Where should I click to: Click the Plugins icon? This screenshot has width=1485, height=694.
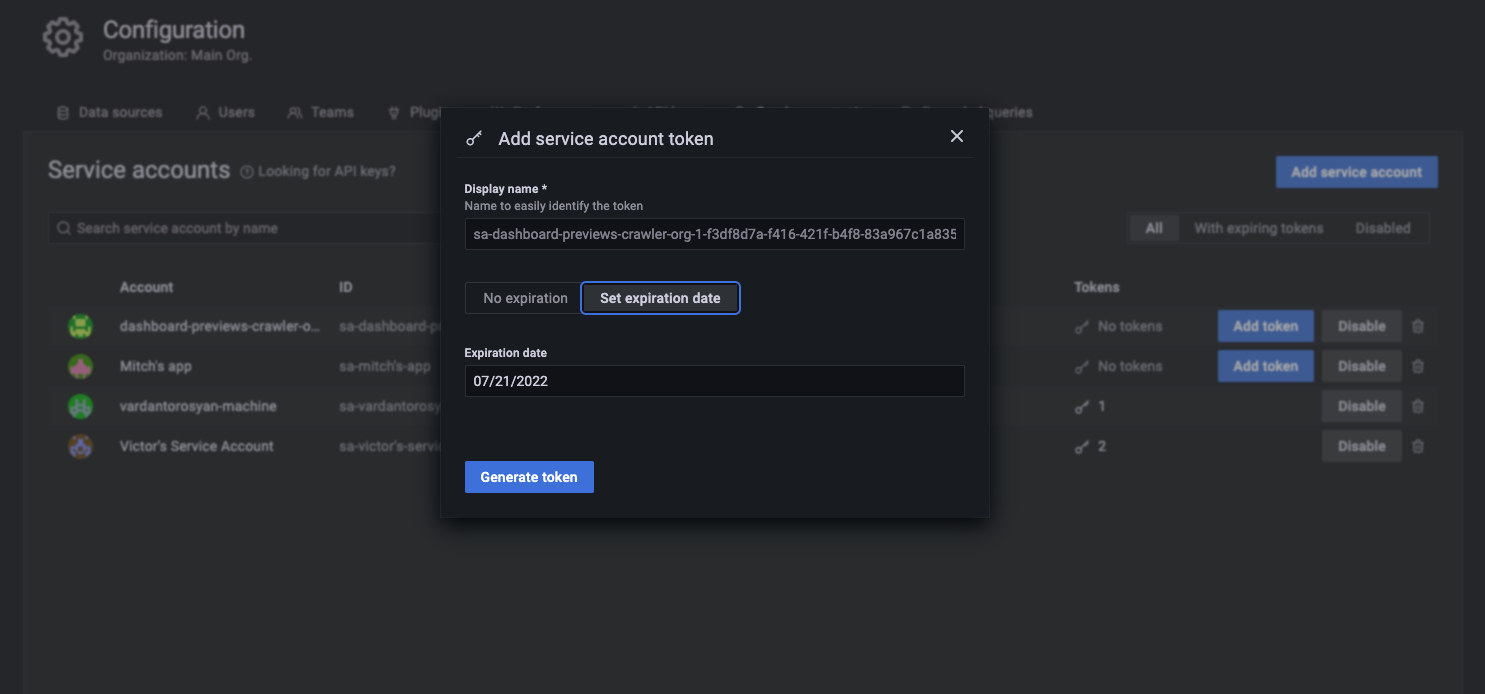click(392, 112)
